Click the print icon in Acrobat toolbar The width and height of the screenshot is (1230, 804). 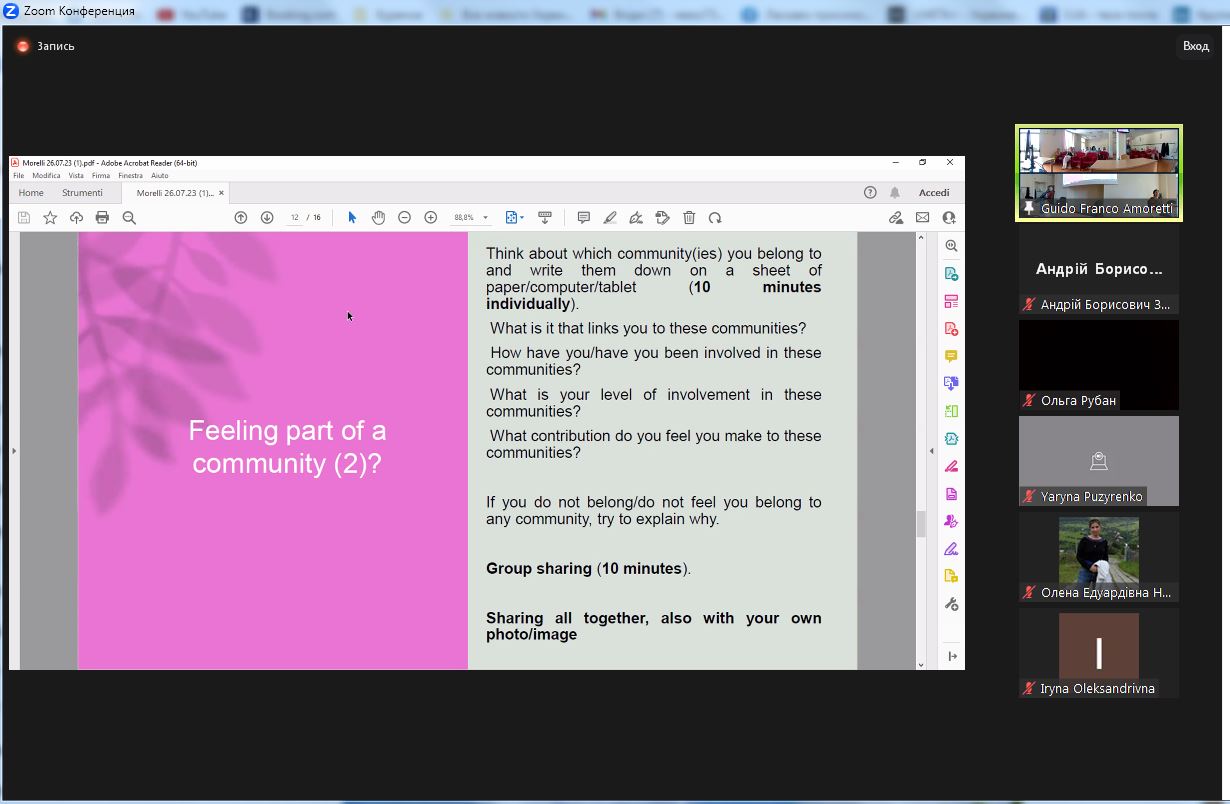[102, 218]
